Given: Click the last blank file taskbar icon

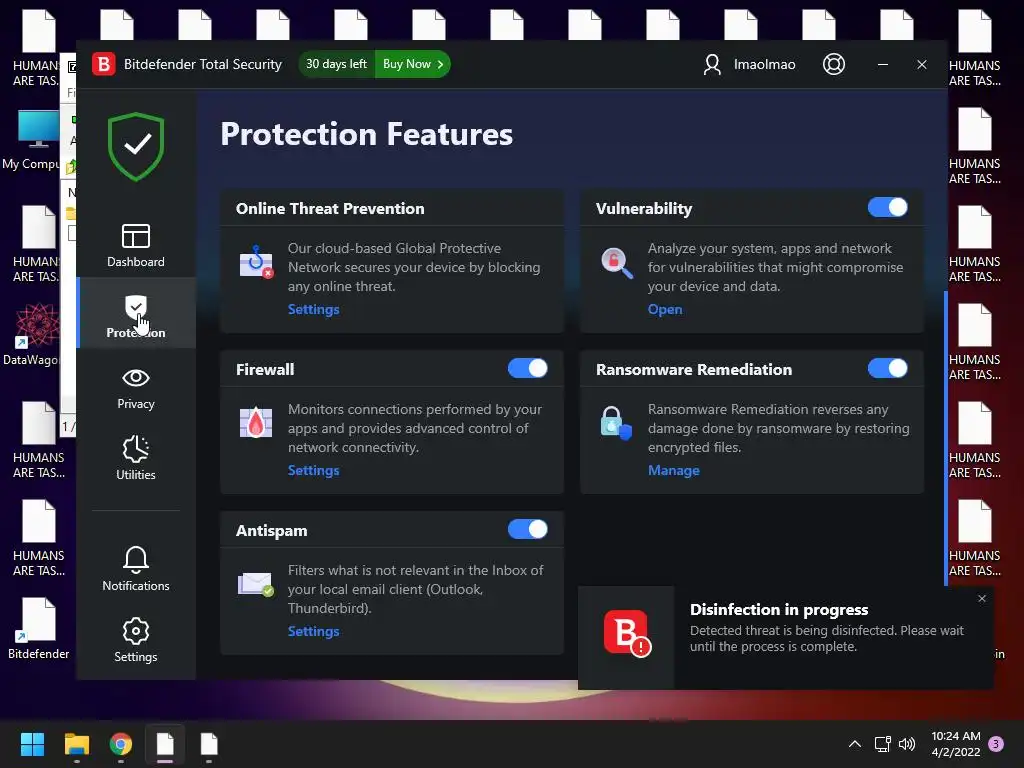Looking at the screenshot, I should (x=209, y=744).
